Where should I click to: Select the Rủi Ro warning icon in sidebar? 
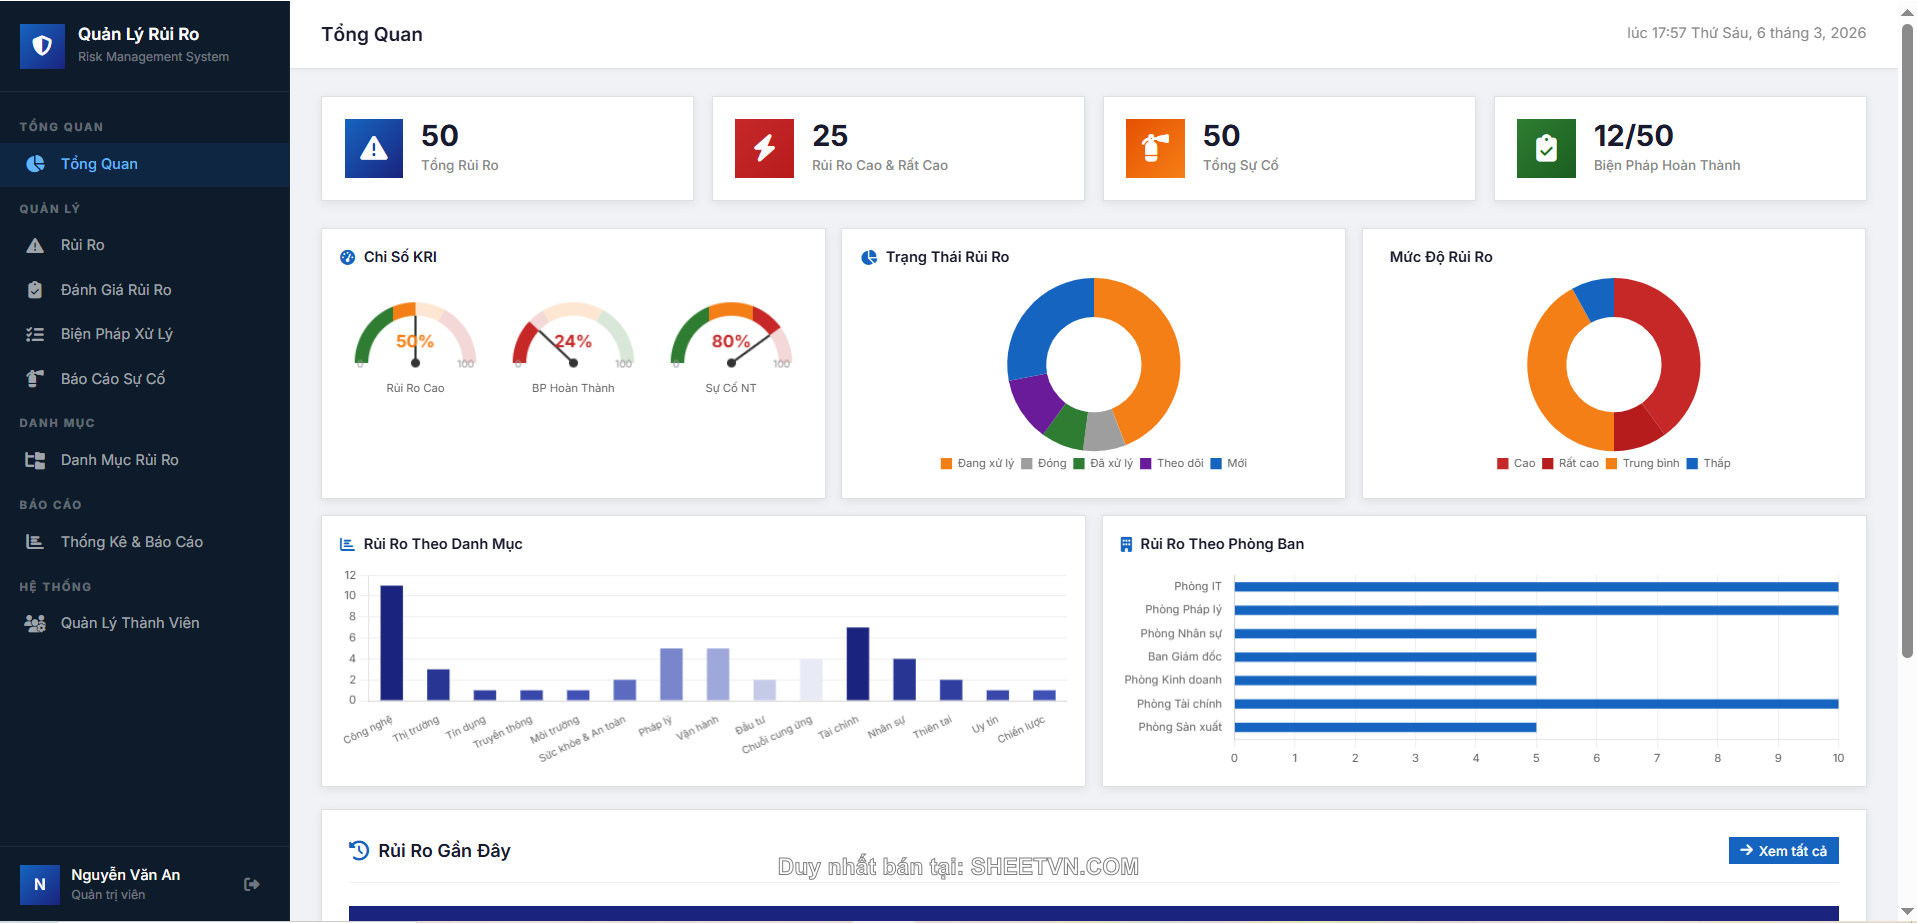click(36, 244)
